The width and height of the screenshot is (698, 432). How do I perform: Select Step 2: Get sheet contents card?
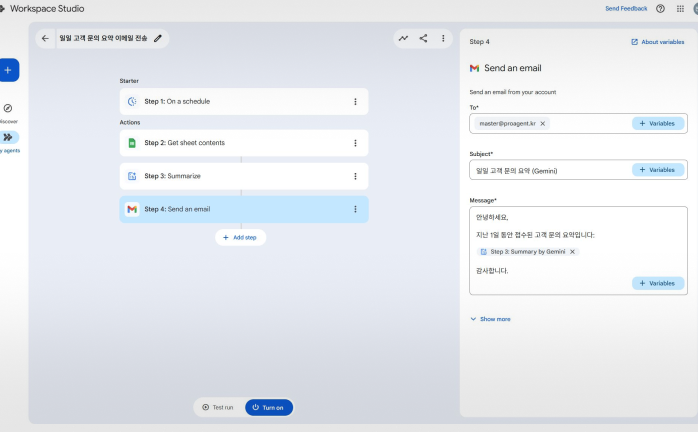(x=244, y=143)
